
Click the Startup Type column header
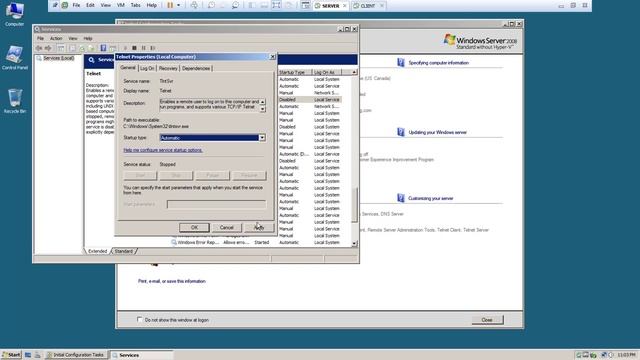coord(294,72)
